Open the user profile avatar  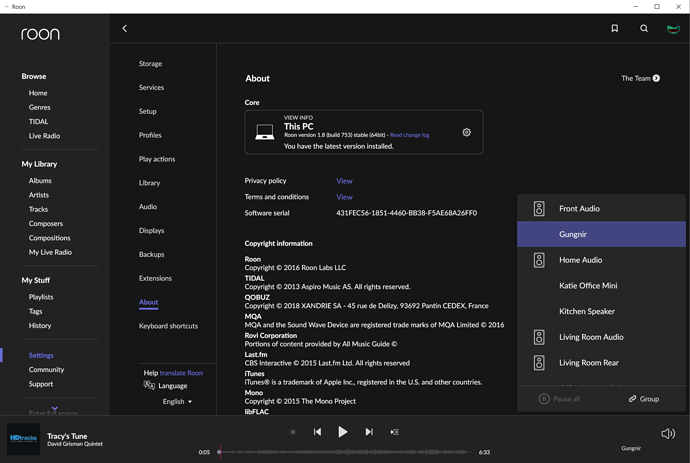(x=673, y=29)
